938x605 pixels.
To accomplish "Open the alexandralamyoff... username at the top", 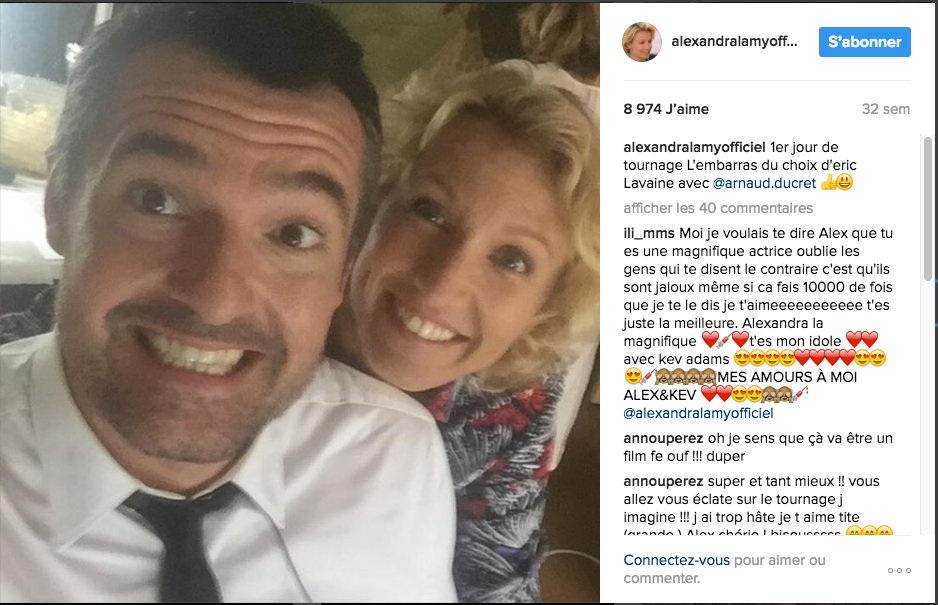I will pyautogui.click(x=734, y=41).
